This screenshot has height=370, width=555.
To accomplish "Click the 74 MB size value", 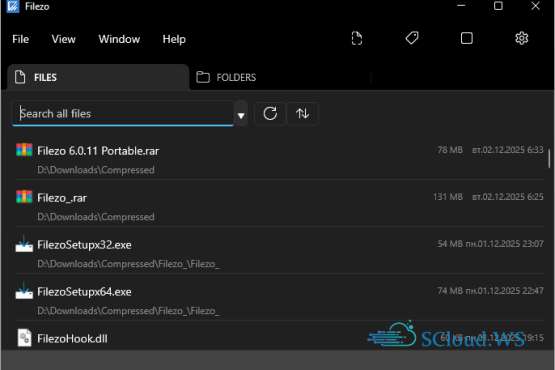I will (x=450, y=291).
